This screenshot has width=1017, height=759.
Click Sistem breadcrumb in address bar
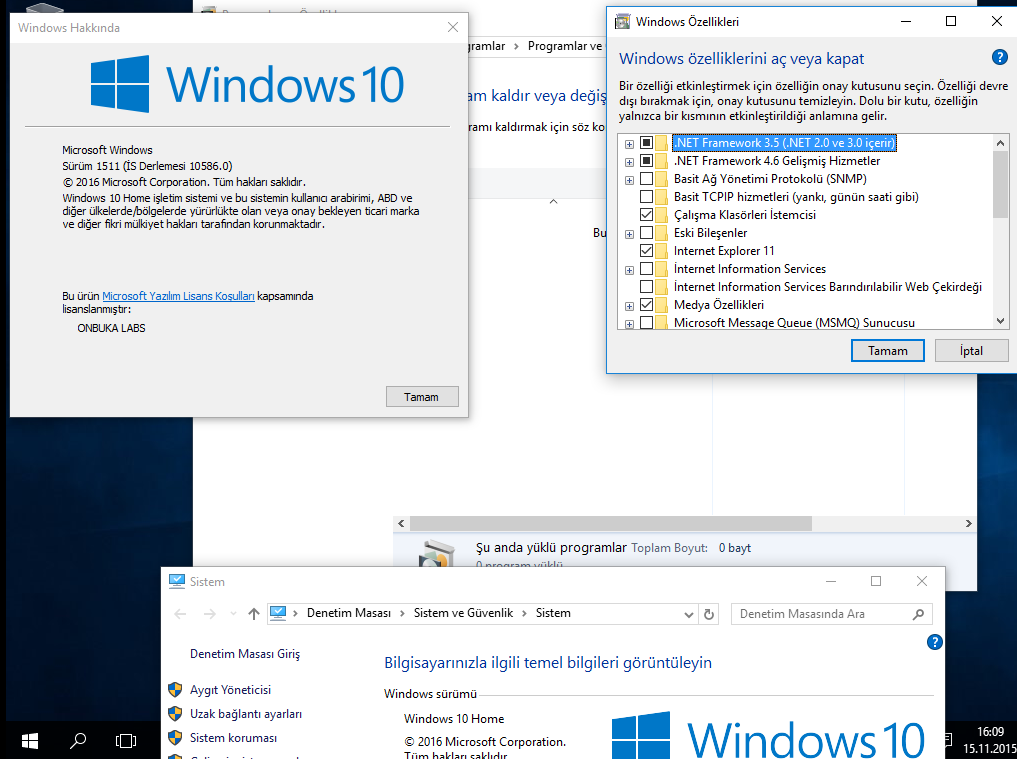pyautogui.click(x=553, y=613)
